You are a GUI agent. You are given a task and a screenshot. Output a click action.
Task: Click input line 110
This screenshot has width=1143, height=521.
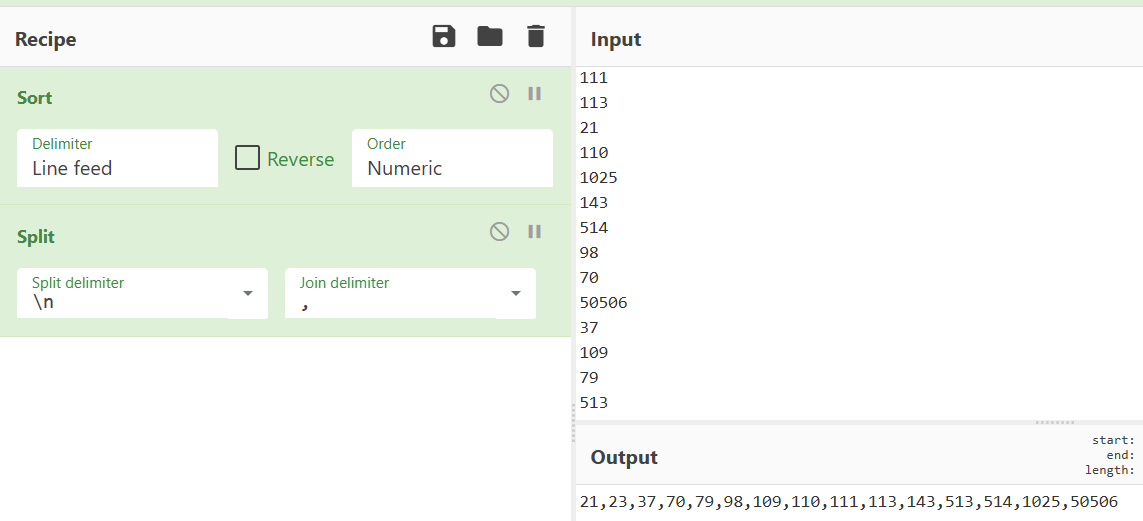pyautogui.click(x=593, y=153)
